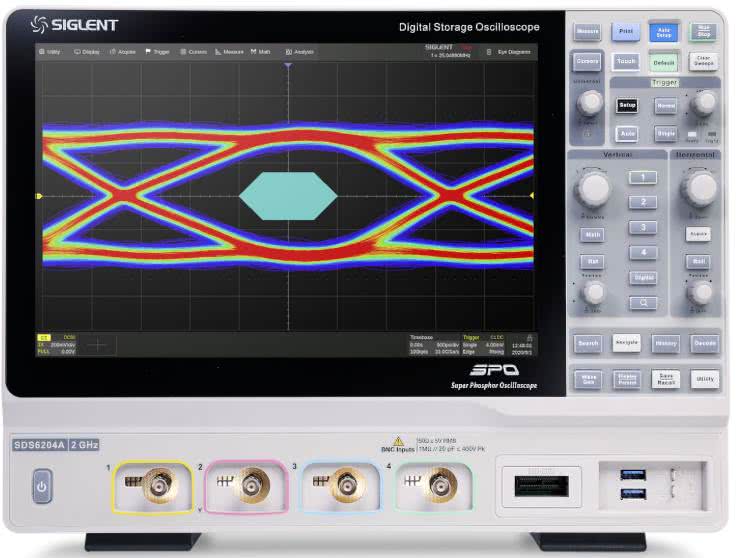Toggle the Touch screen button
Viewport: 740px width, 558px height.
coord(626,62)
